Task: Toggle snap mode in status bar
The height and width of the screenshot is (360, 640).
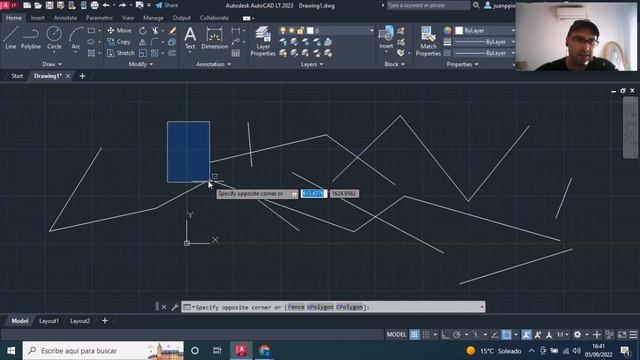Action: pos(426,335)
